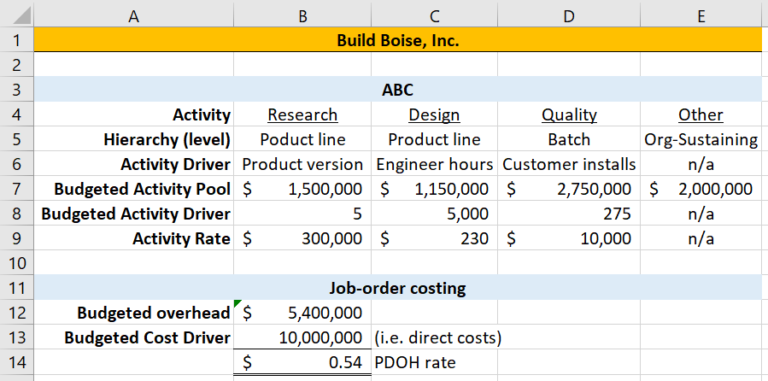
Task: Select column E header
Action: 701,16
